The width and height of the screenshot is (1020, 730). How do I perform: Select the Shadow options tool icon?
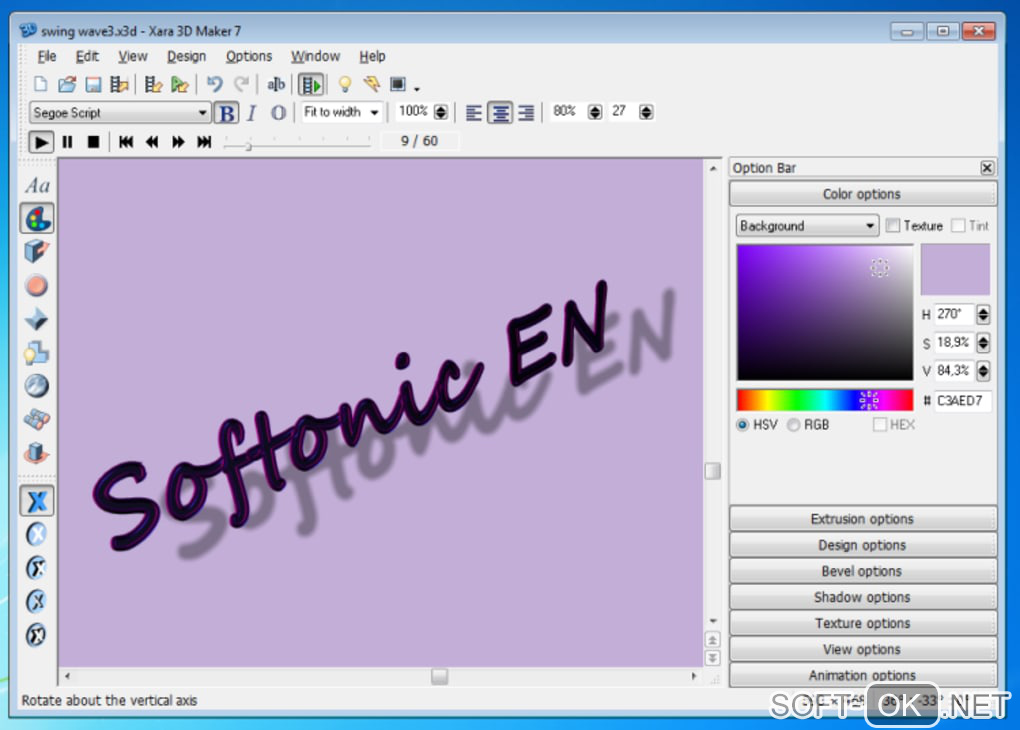point(37,353)
